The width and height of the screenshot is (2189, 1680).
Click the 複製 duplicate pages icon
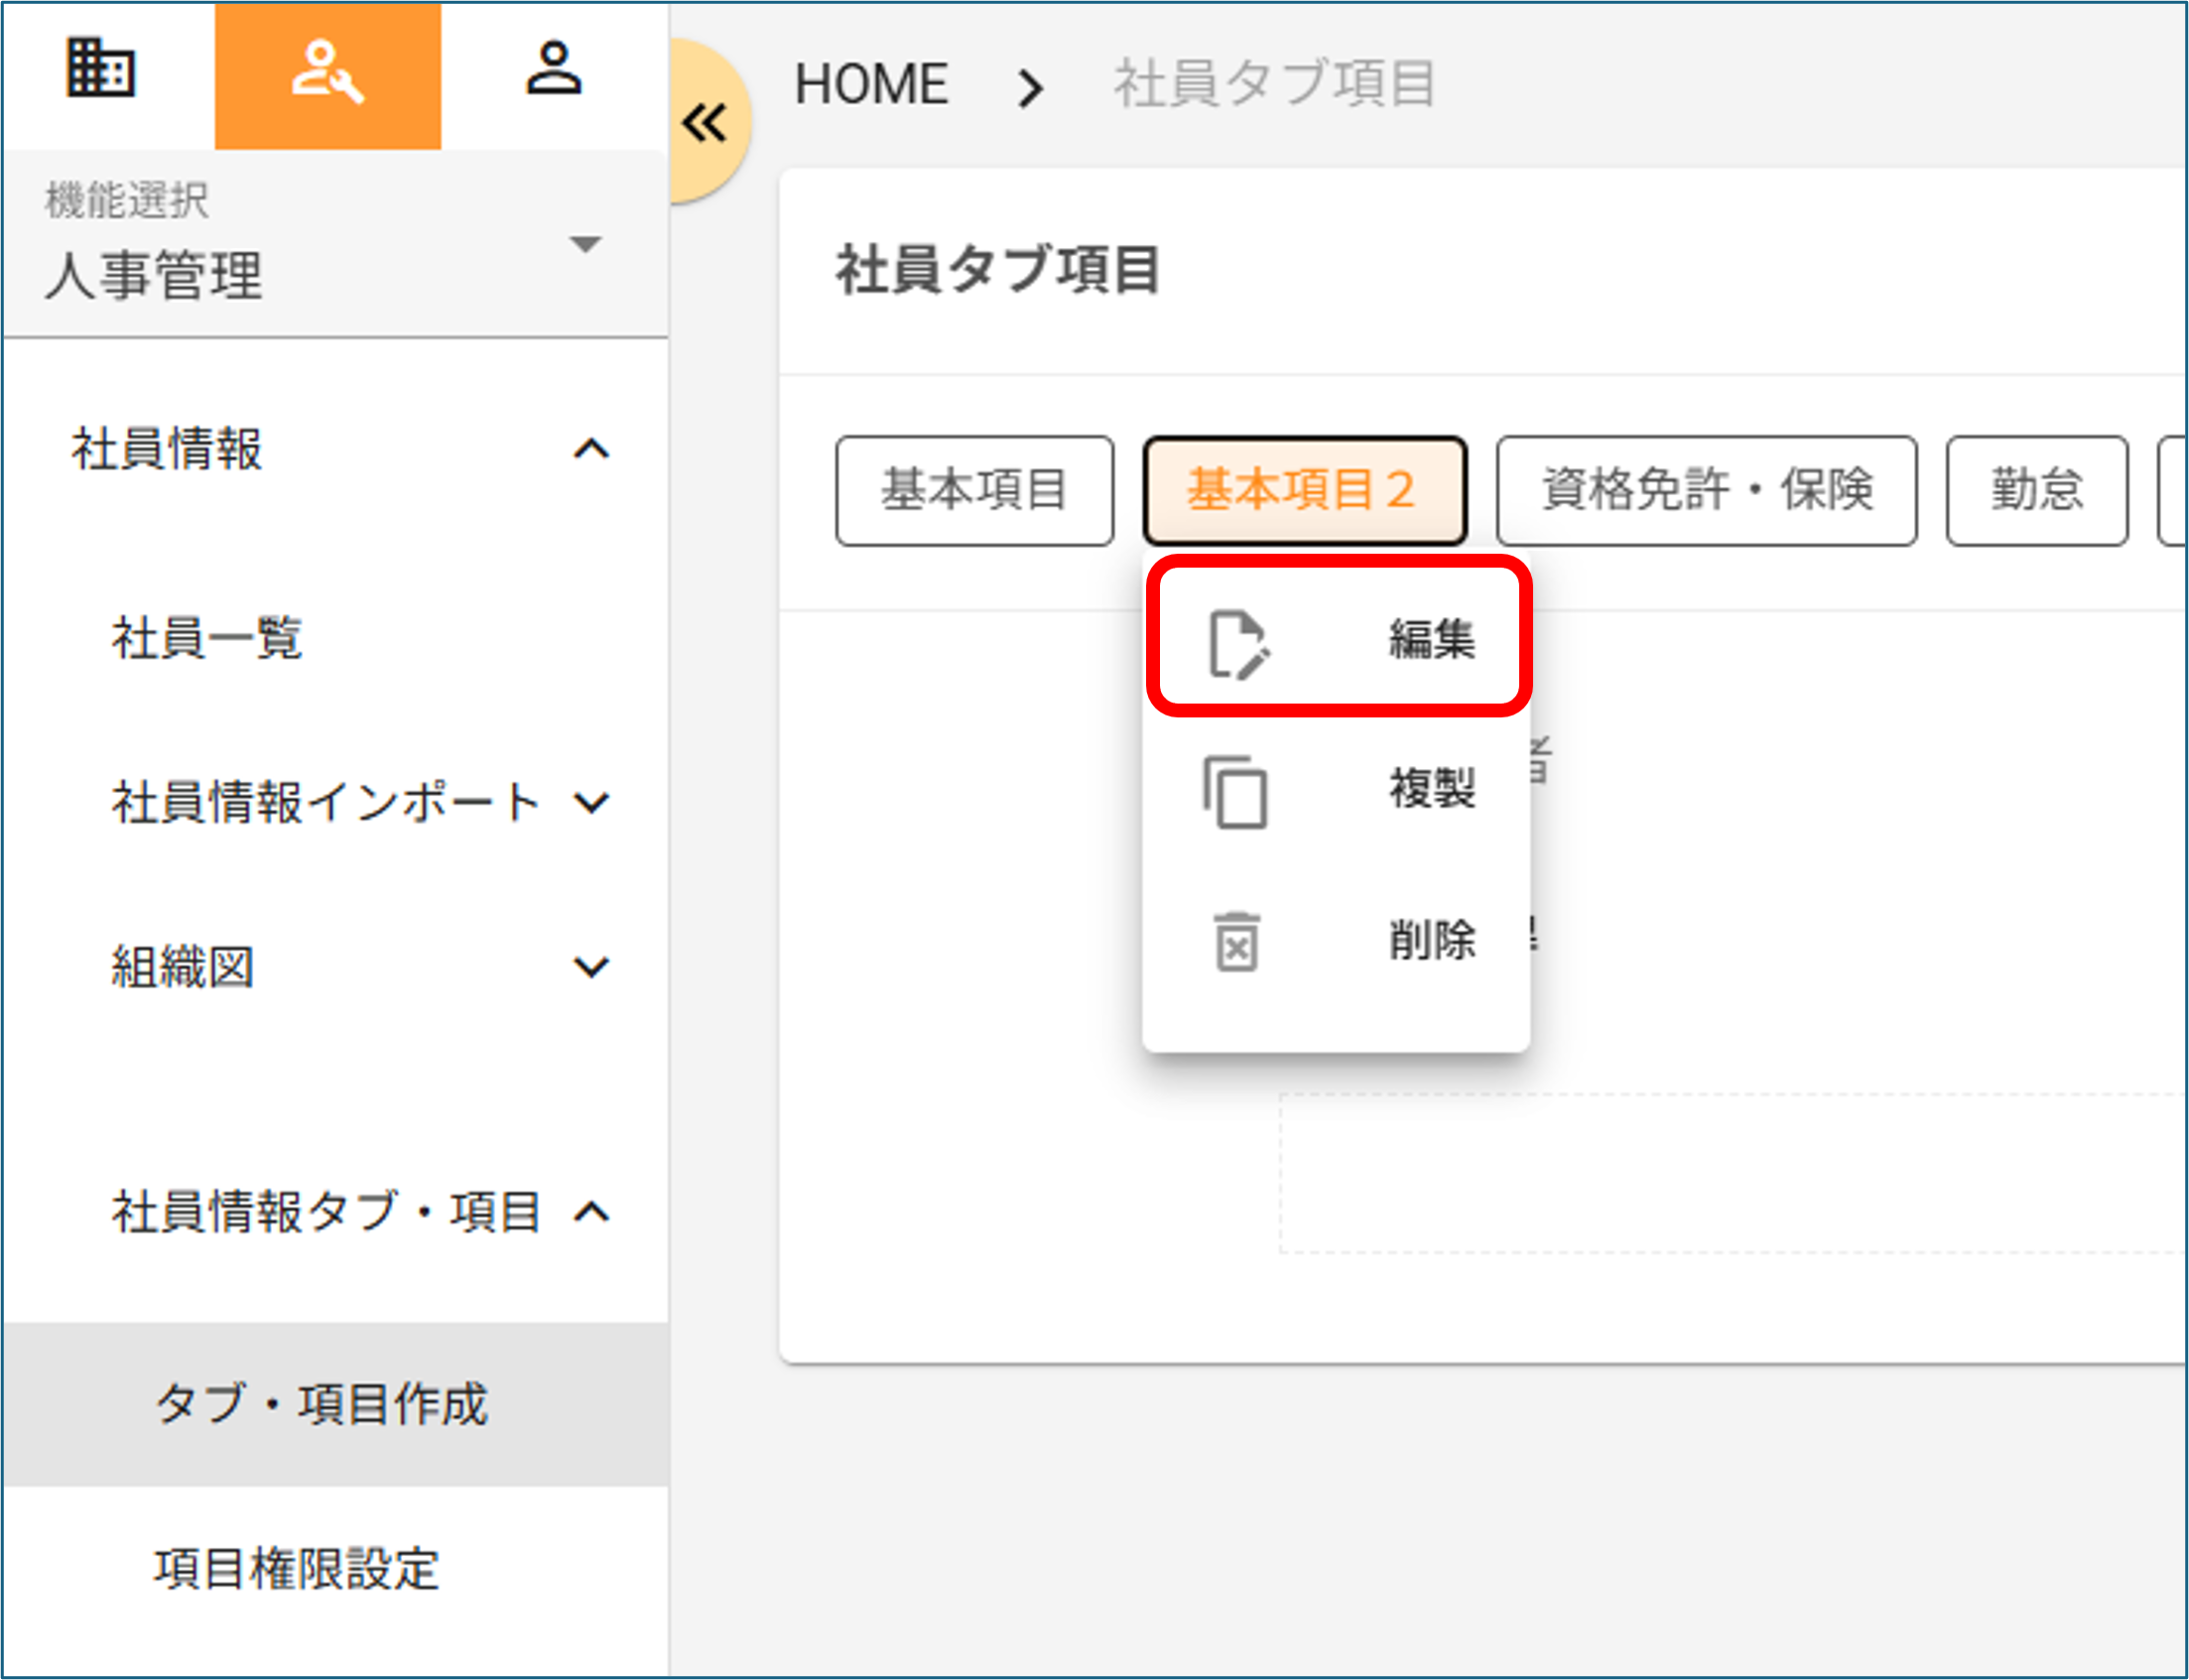(1237, 790)
